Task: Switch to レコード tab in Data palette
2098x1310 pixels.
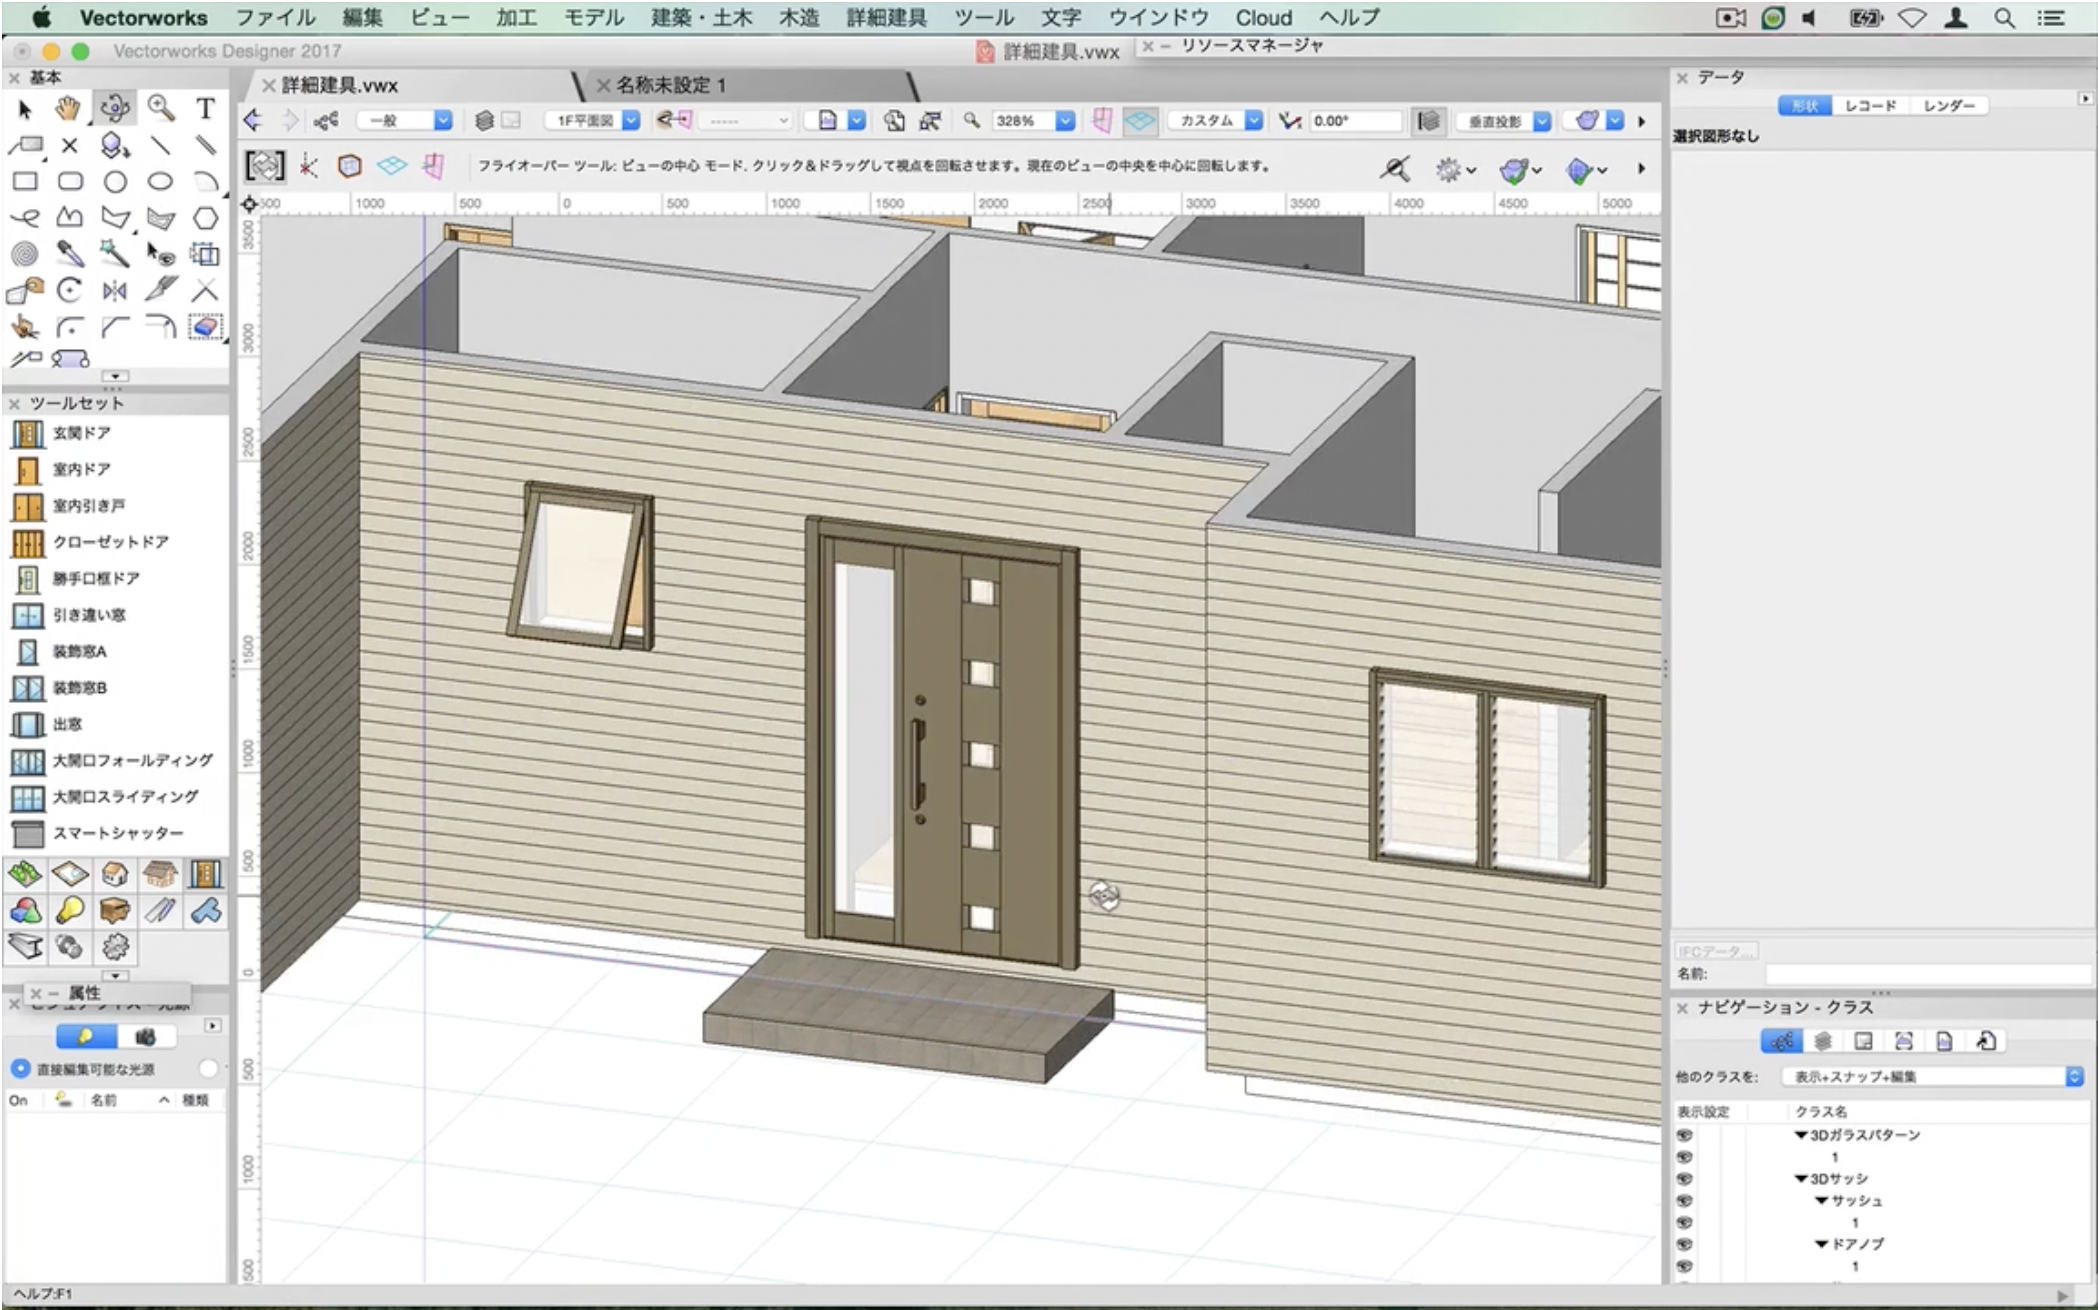Action: pyautogui.click(x=1870, y=105)
